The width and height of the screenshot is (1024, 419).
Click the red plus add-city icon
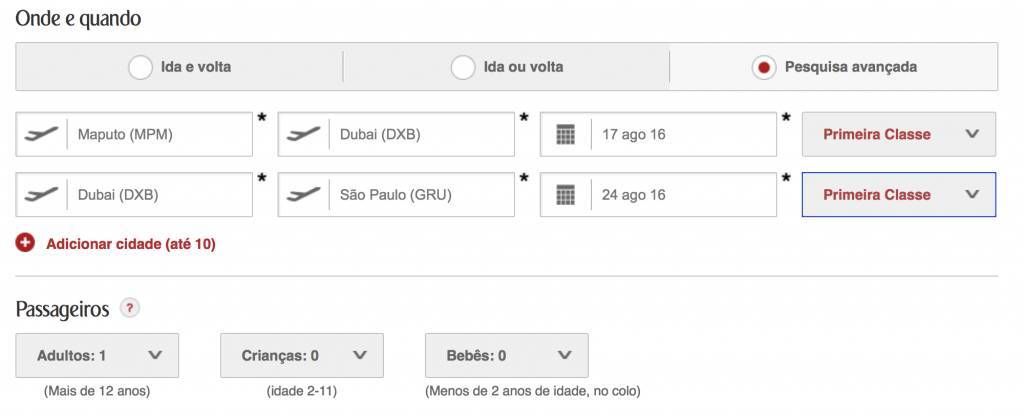(x=26, y=243)
